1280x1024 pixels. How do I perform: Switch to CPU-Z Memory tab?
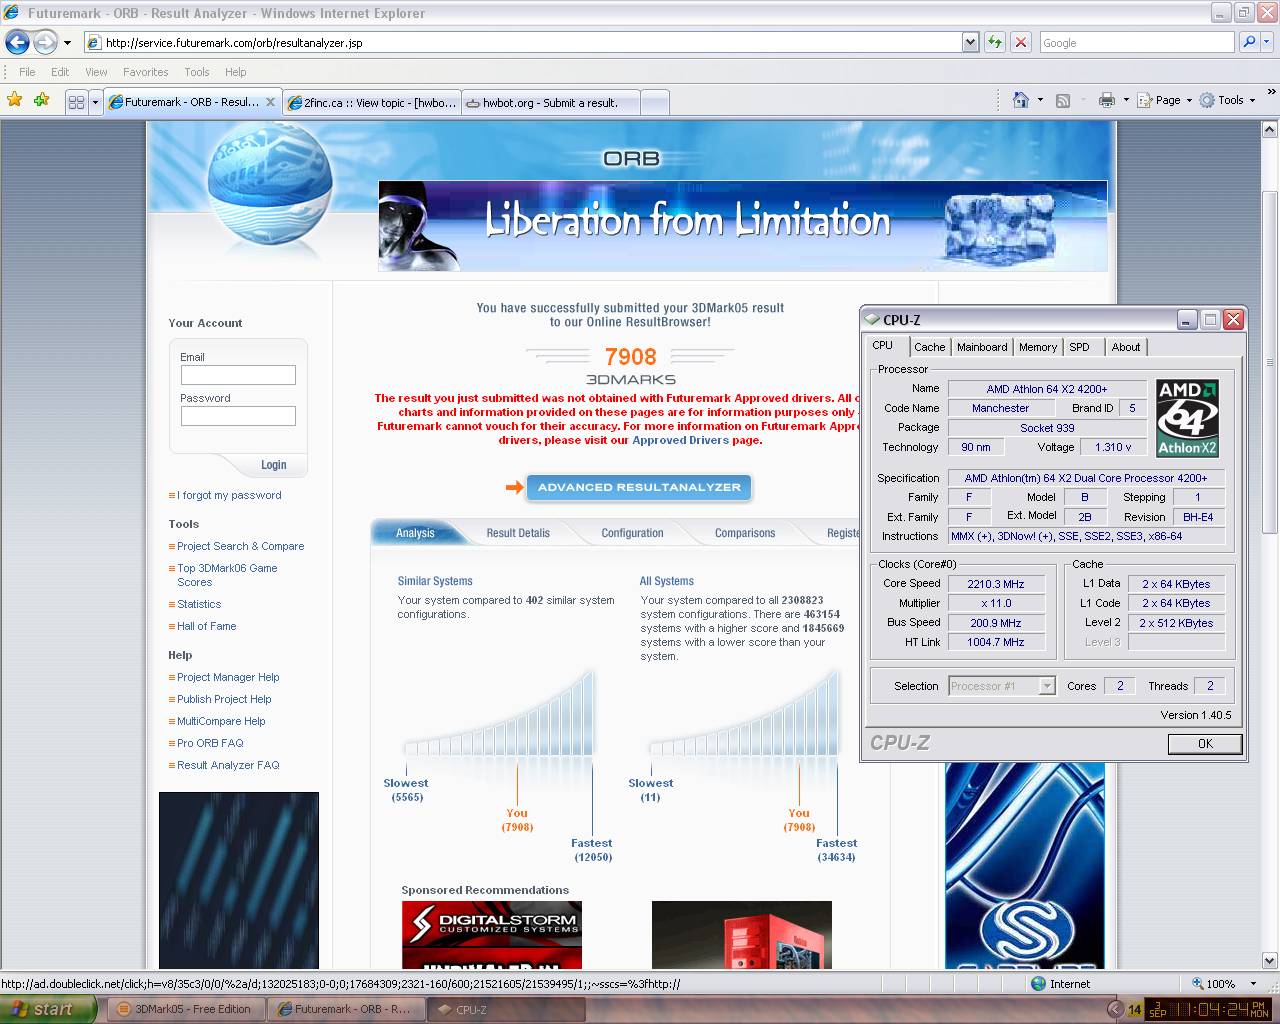(x=1038, y=347)
